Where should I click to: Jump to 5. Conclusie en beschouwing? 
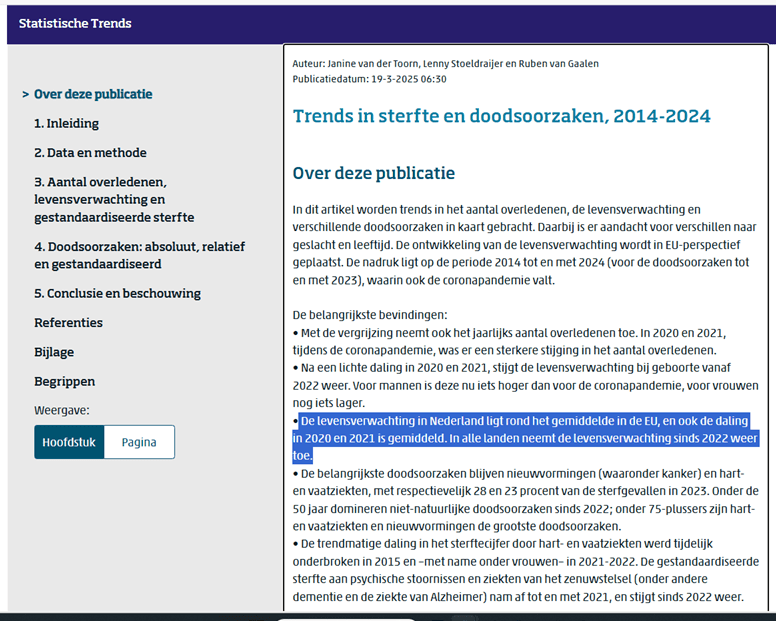[x=117, y=293]
